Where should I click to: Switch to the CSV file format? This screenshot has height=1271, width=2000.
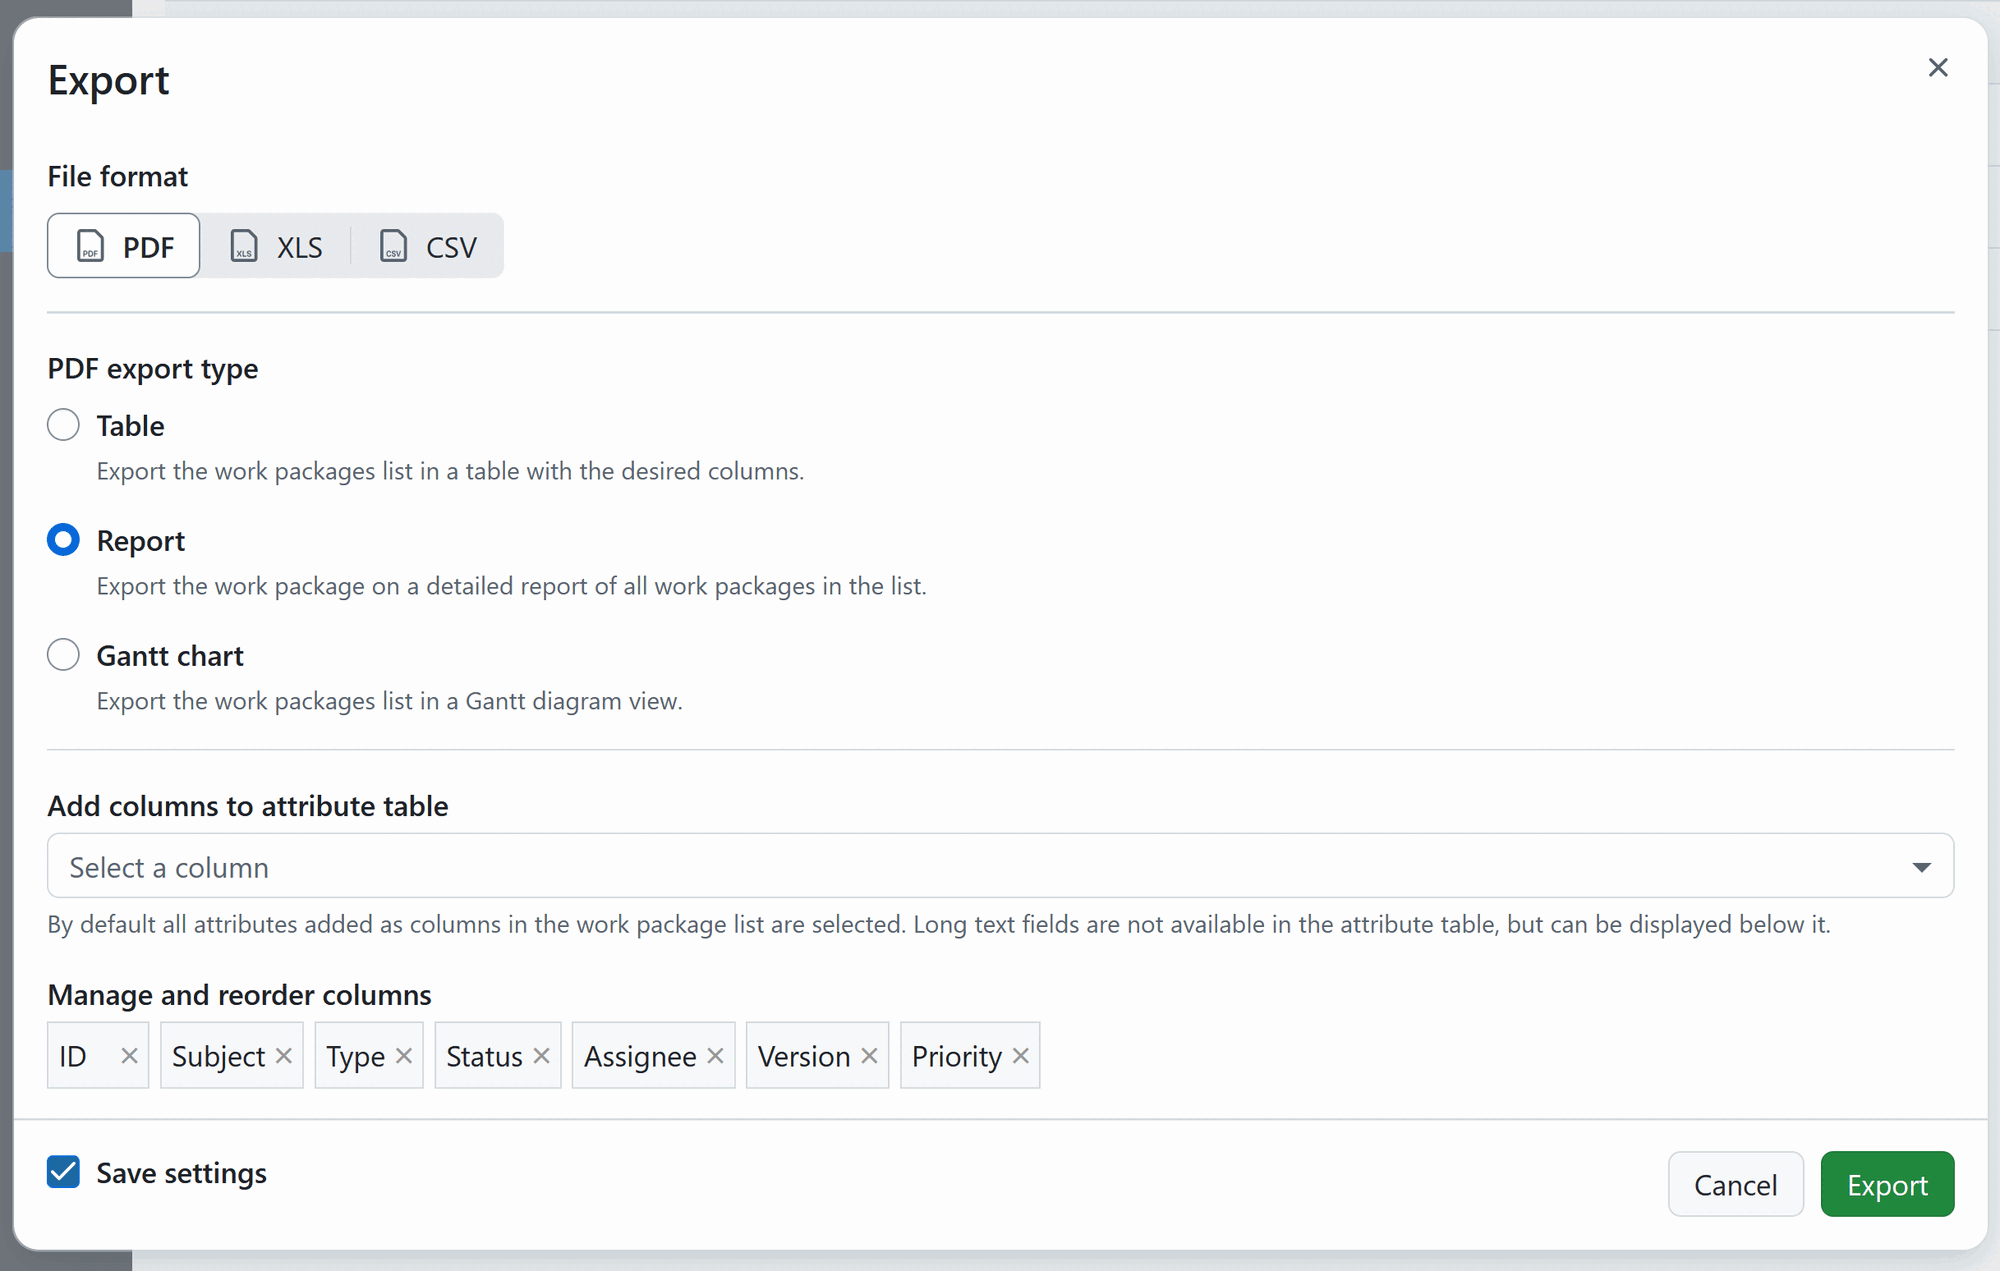(x=427, y=246)
